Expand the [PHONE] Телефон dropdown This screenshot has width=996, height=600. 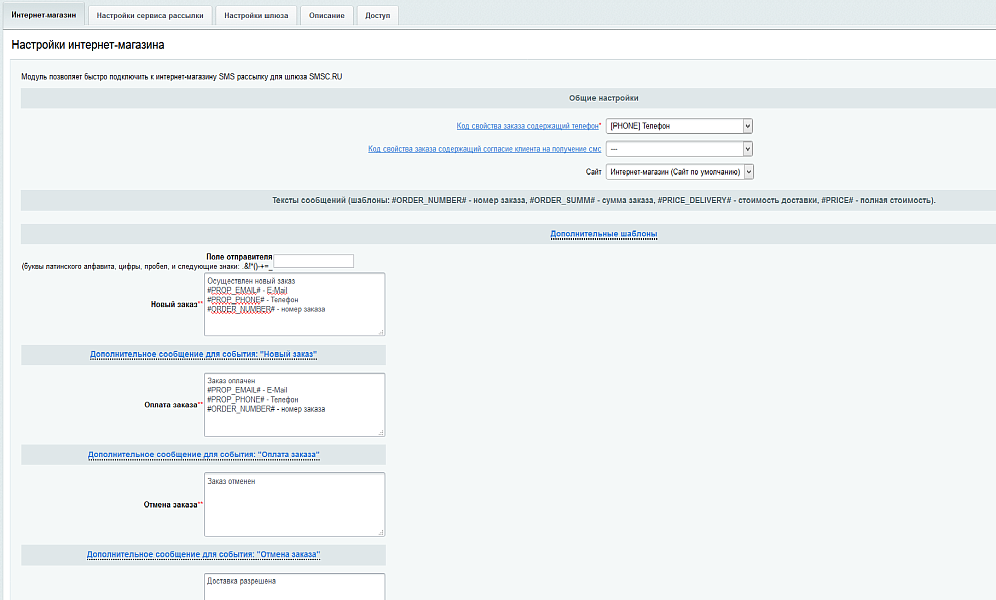click(x=679, y=126)
